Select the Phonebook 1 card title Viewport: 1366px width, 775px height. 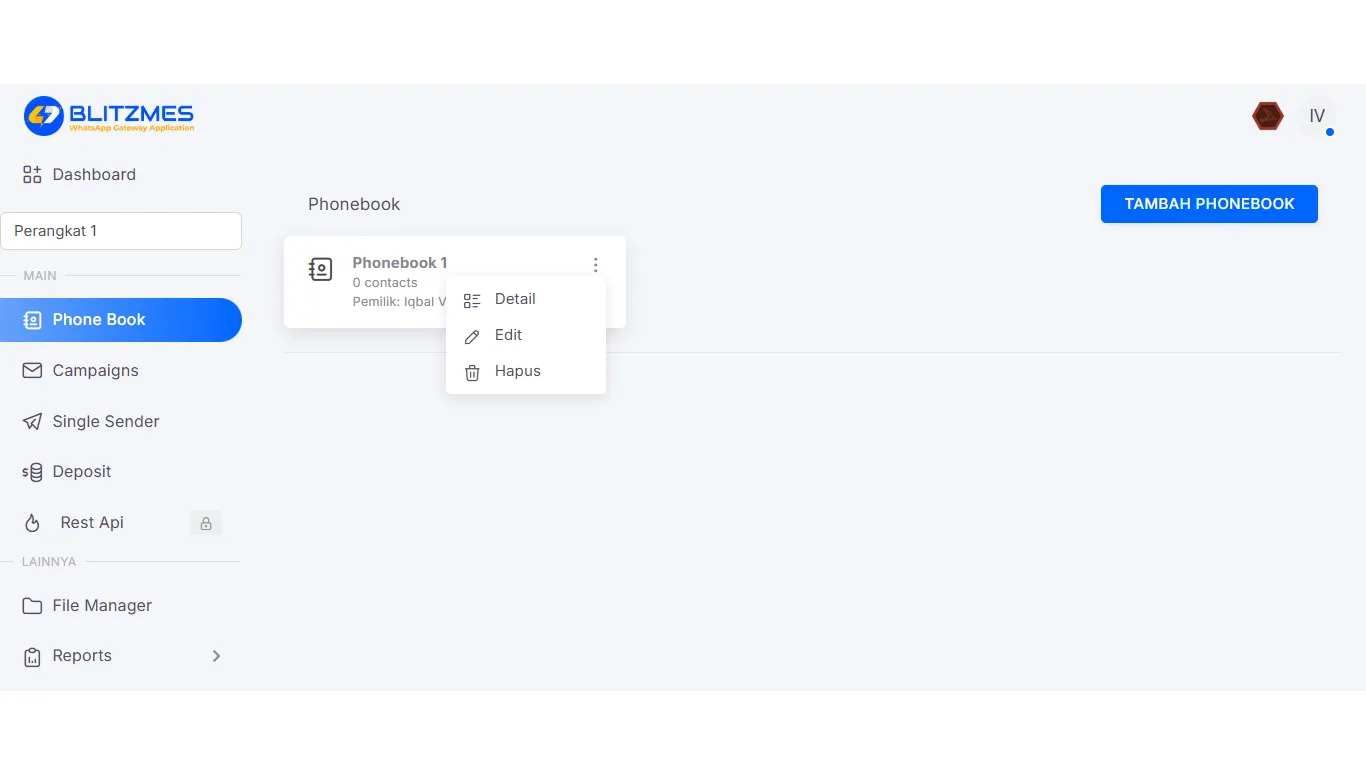pyautogui.click(x=400, y=263)
